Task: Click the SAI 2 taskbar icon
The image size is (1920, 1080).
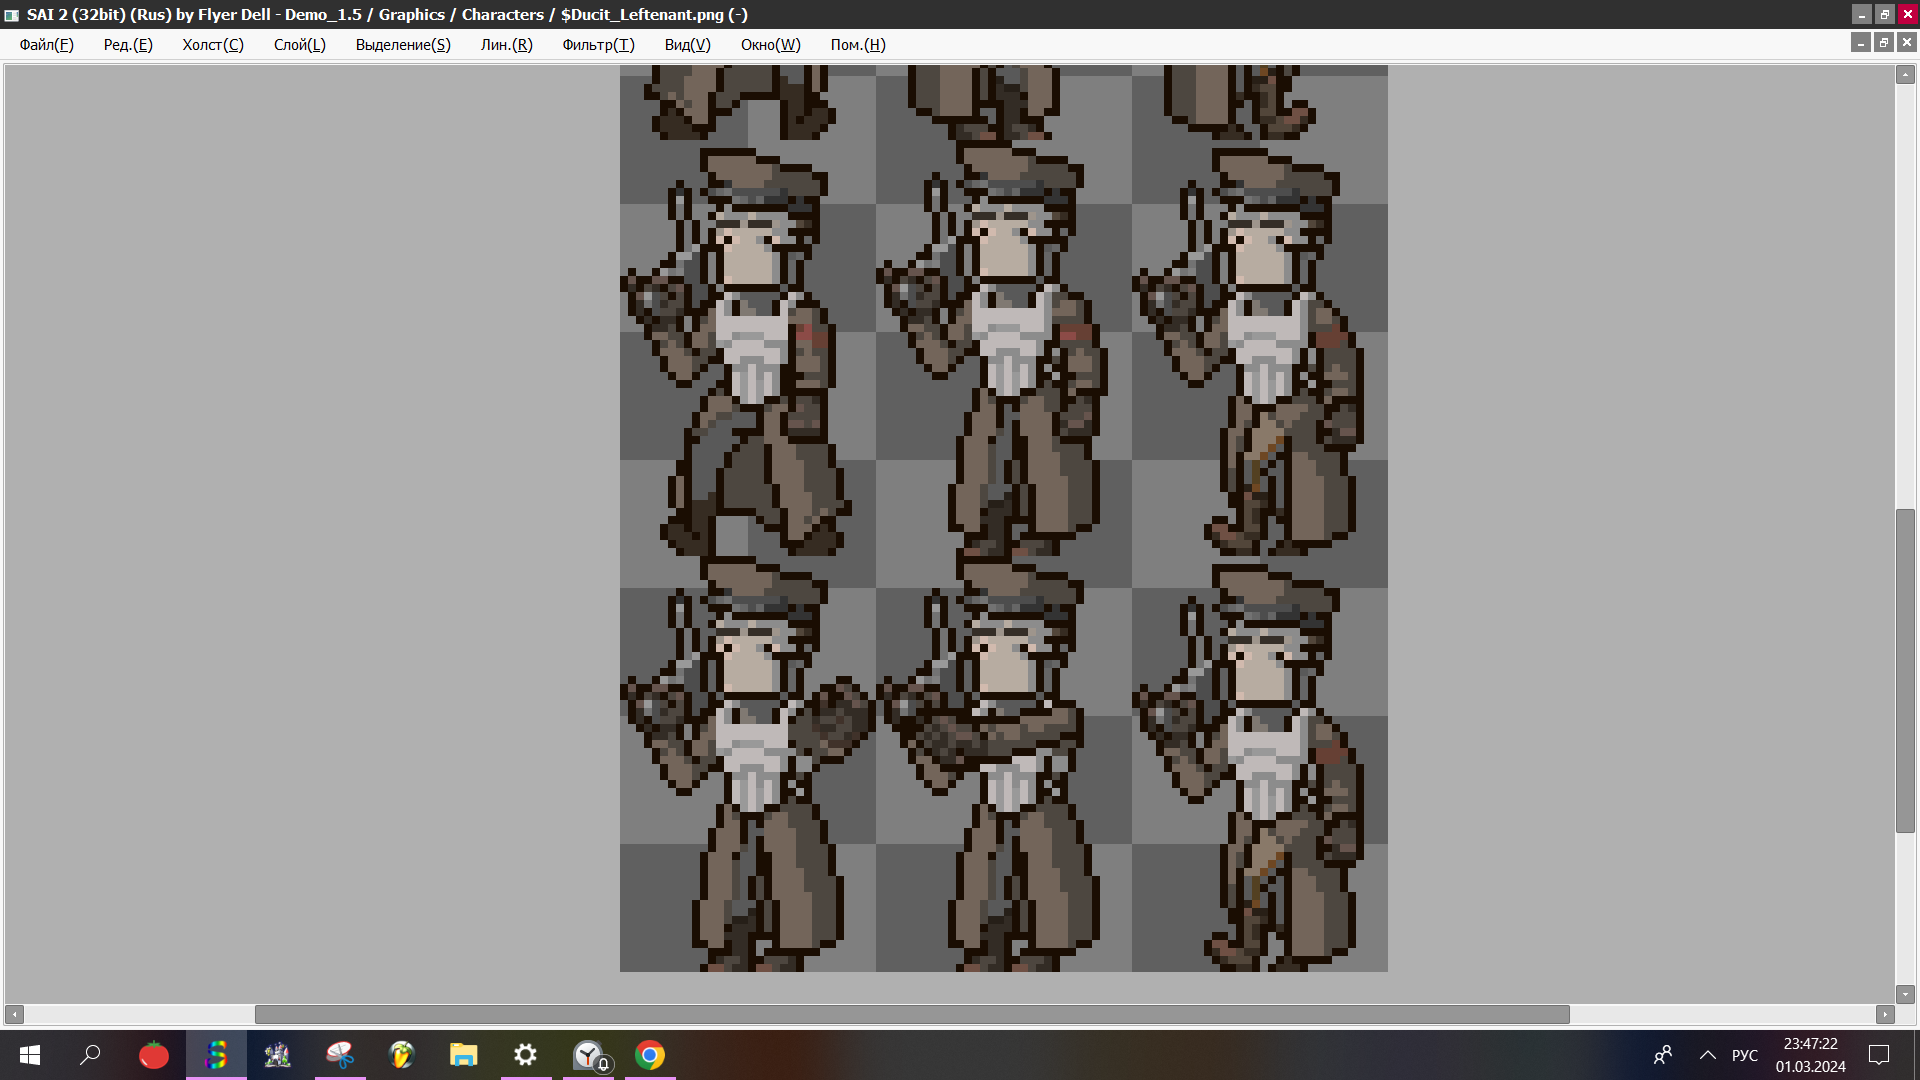Action: coord(216,1055)
